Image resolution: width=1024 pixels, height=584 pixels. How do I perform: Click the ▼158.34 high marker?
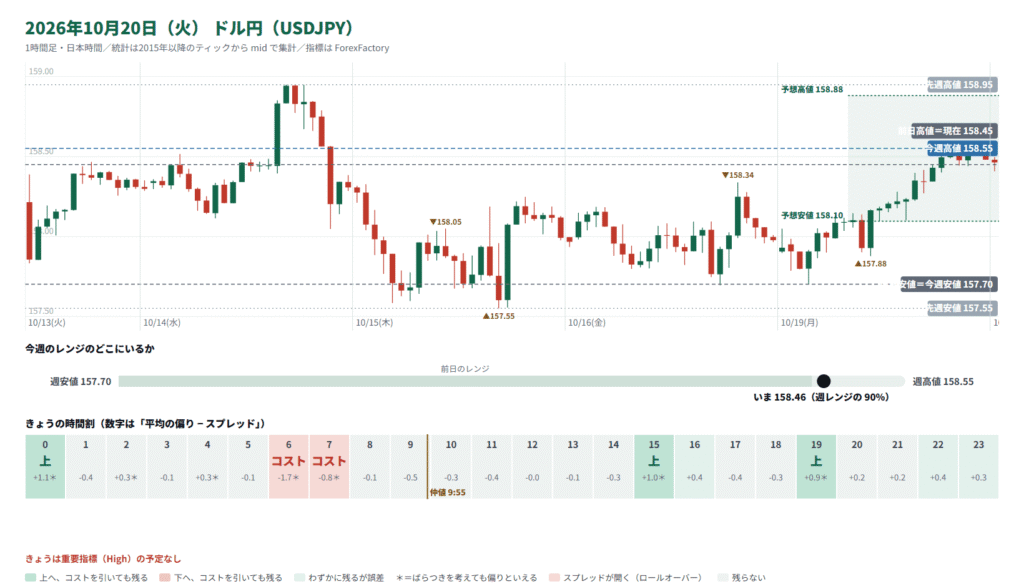pos(738,175)
